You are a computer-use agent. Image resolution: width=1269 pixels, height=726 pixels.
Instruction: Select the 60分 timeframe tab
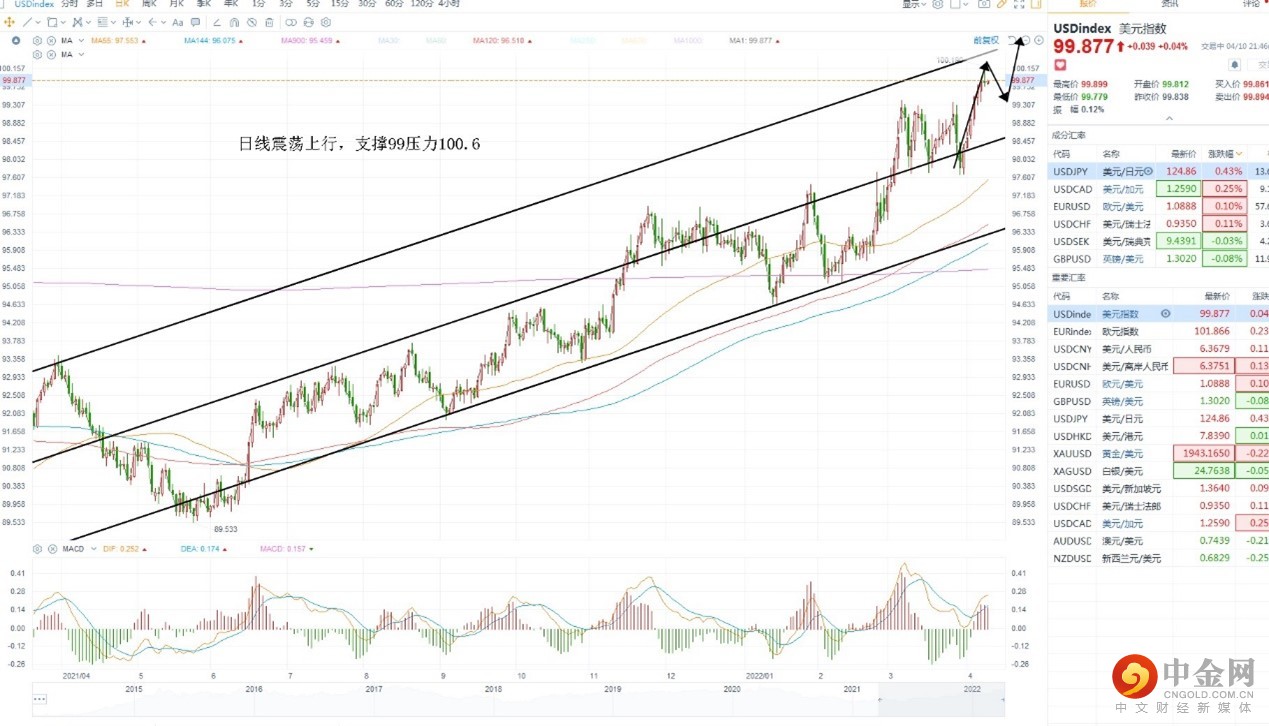tap(394, 4)
